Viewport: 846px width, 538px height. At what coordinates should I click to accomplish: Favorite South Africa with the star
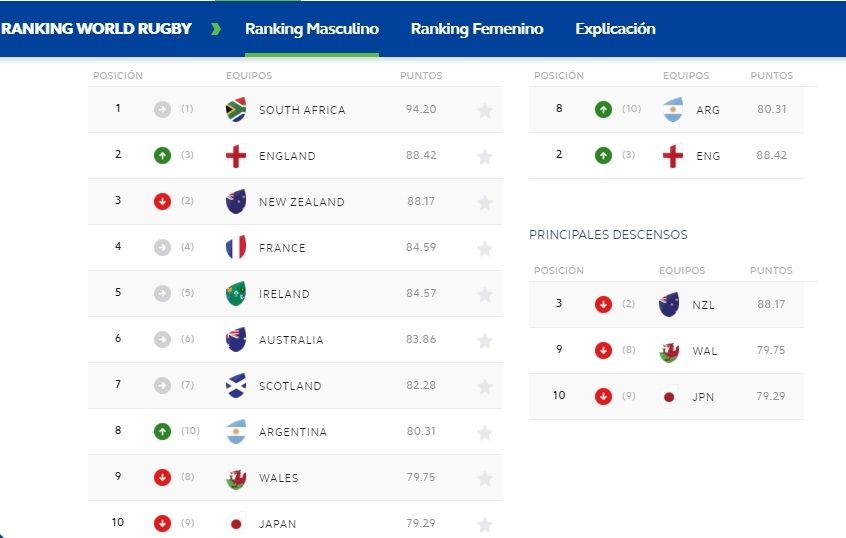point(485,111)
